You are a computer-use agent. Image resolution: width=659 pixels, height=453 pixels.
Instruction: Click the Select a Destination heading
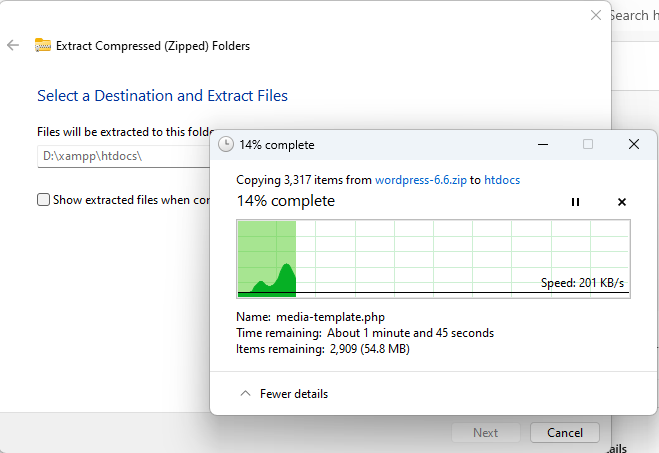(x=162, y=96)
